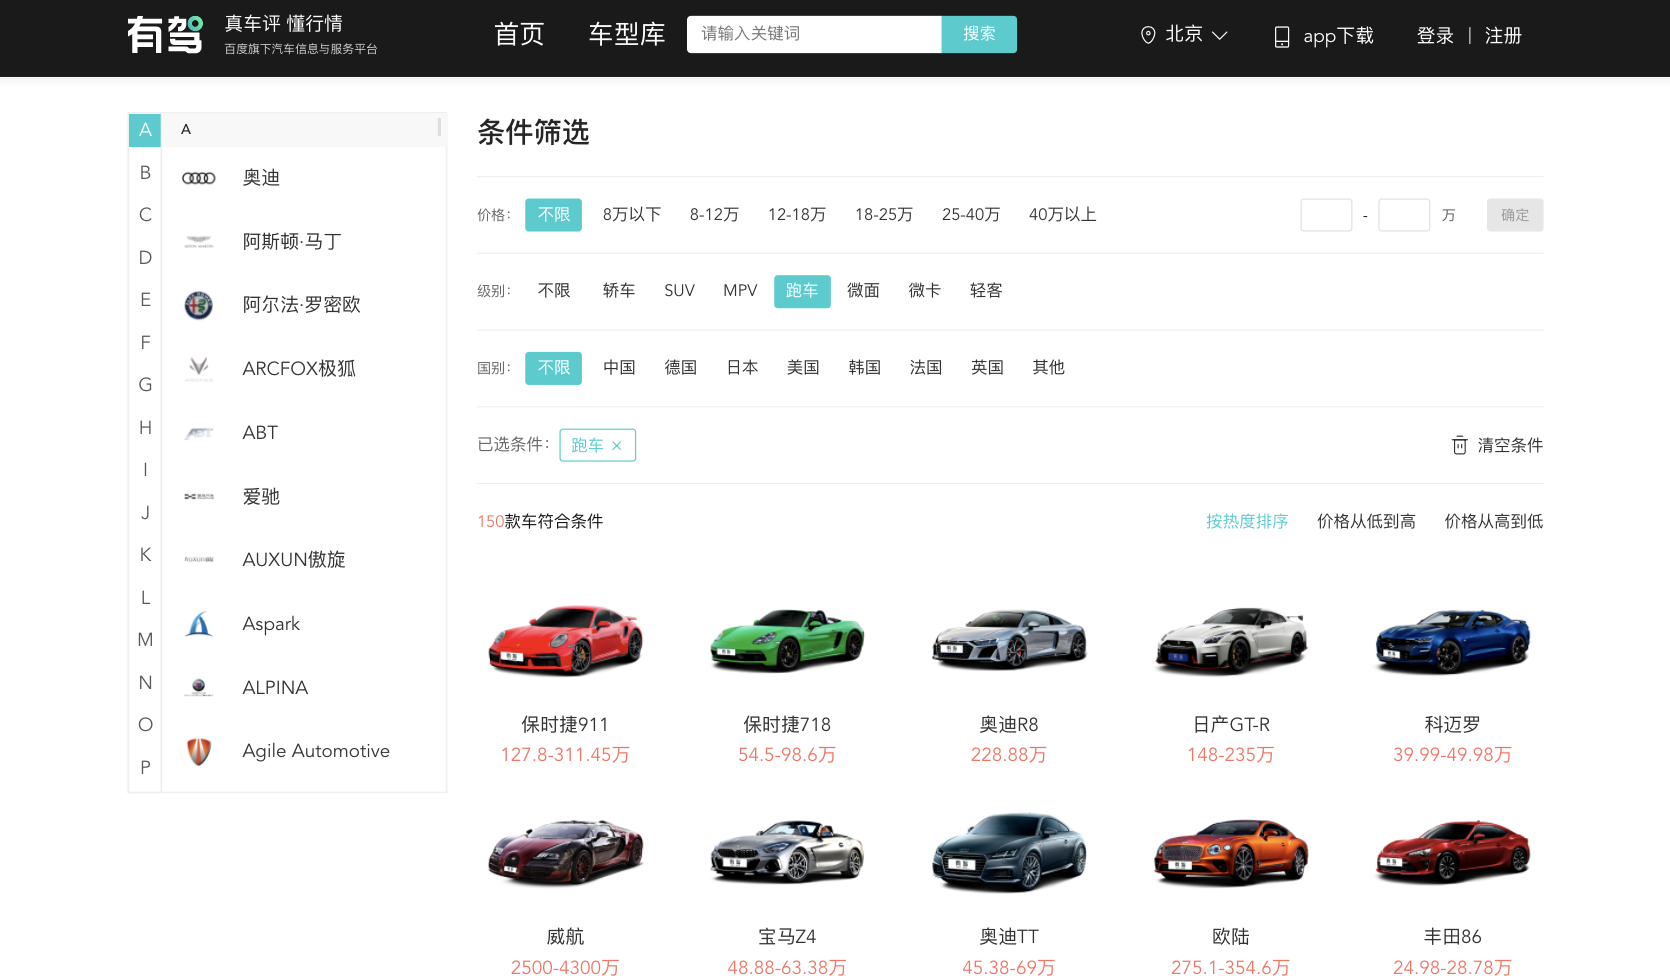The width and height of the screenshot is (1670, 976).
Task: Focus the minimum price input box
Action: pyautogui.click(x=1326, y=215)
